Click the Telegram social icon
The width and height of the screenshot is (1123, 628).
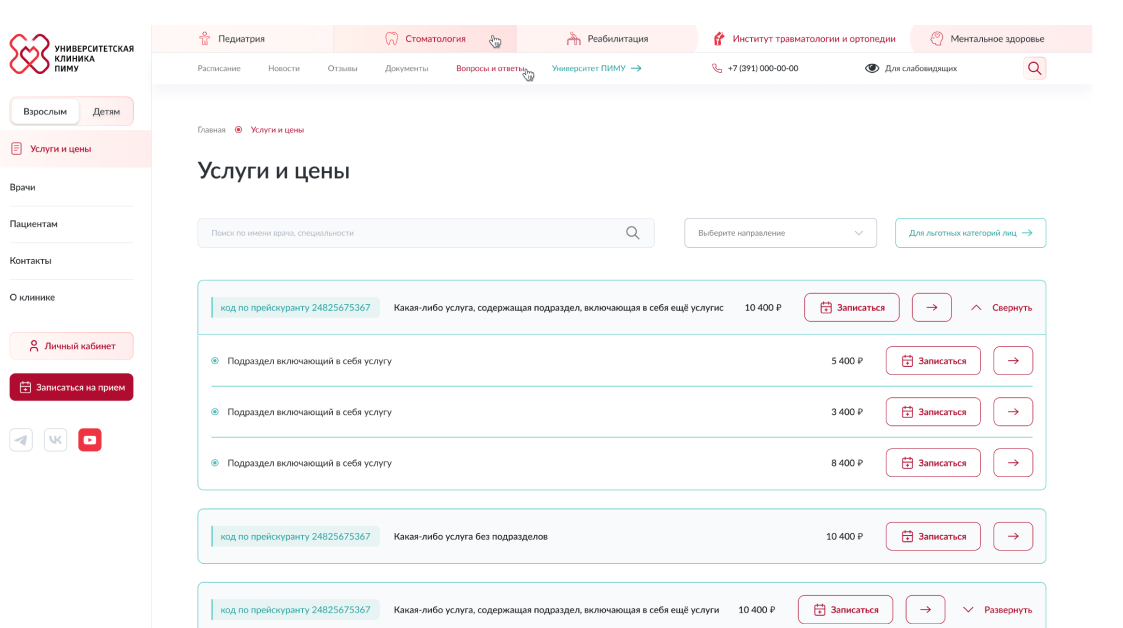21,440
